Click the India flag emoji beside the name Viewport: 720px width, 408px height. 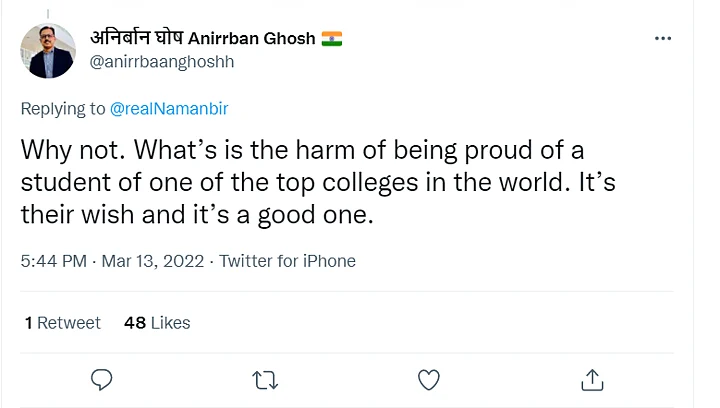pyautogui.click(x=332, y=39)
